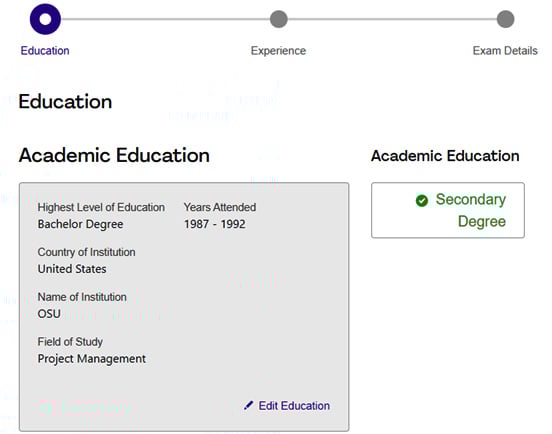Select the Secondary Degree status box
Viewport: 552px width, 434px height.
tap(448, 210)
